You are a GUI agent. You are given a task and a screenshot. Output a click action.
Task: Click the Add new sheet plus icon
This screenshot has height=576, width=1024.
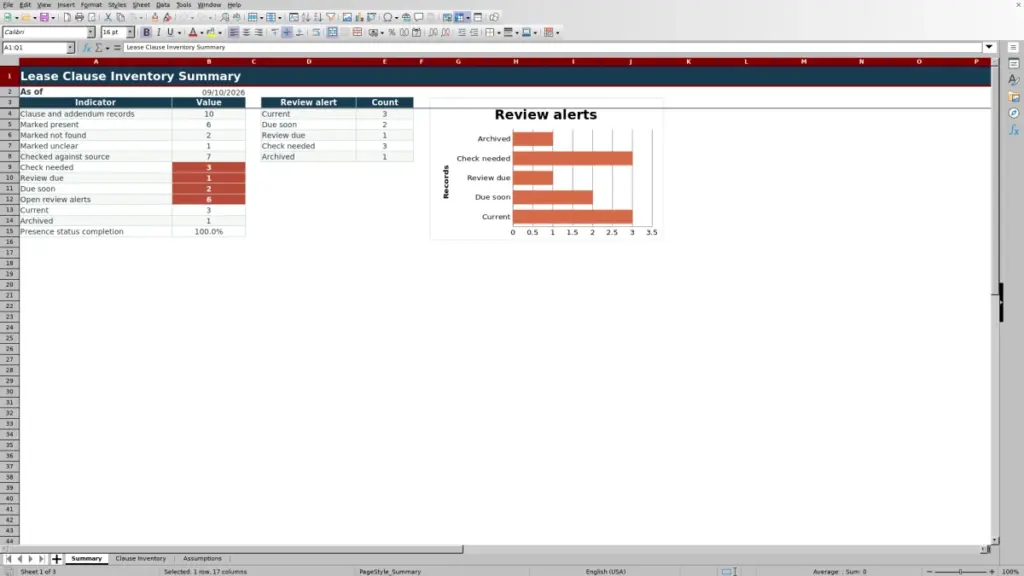[56, 559]
